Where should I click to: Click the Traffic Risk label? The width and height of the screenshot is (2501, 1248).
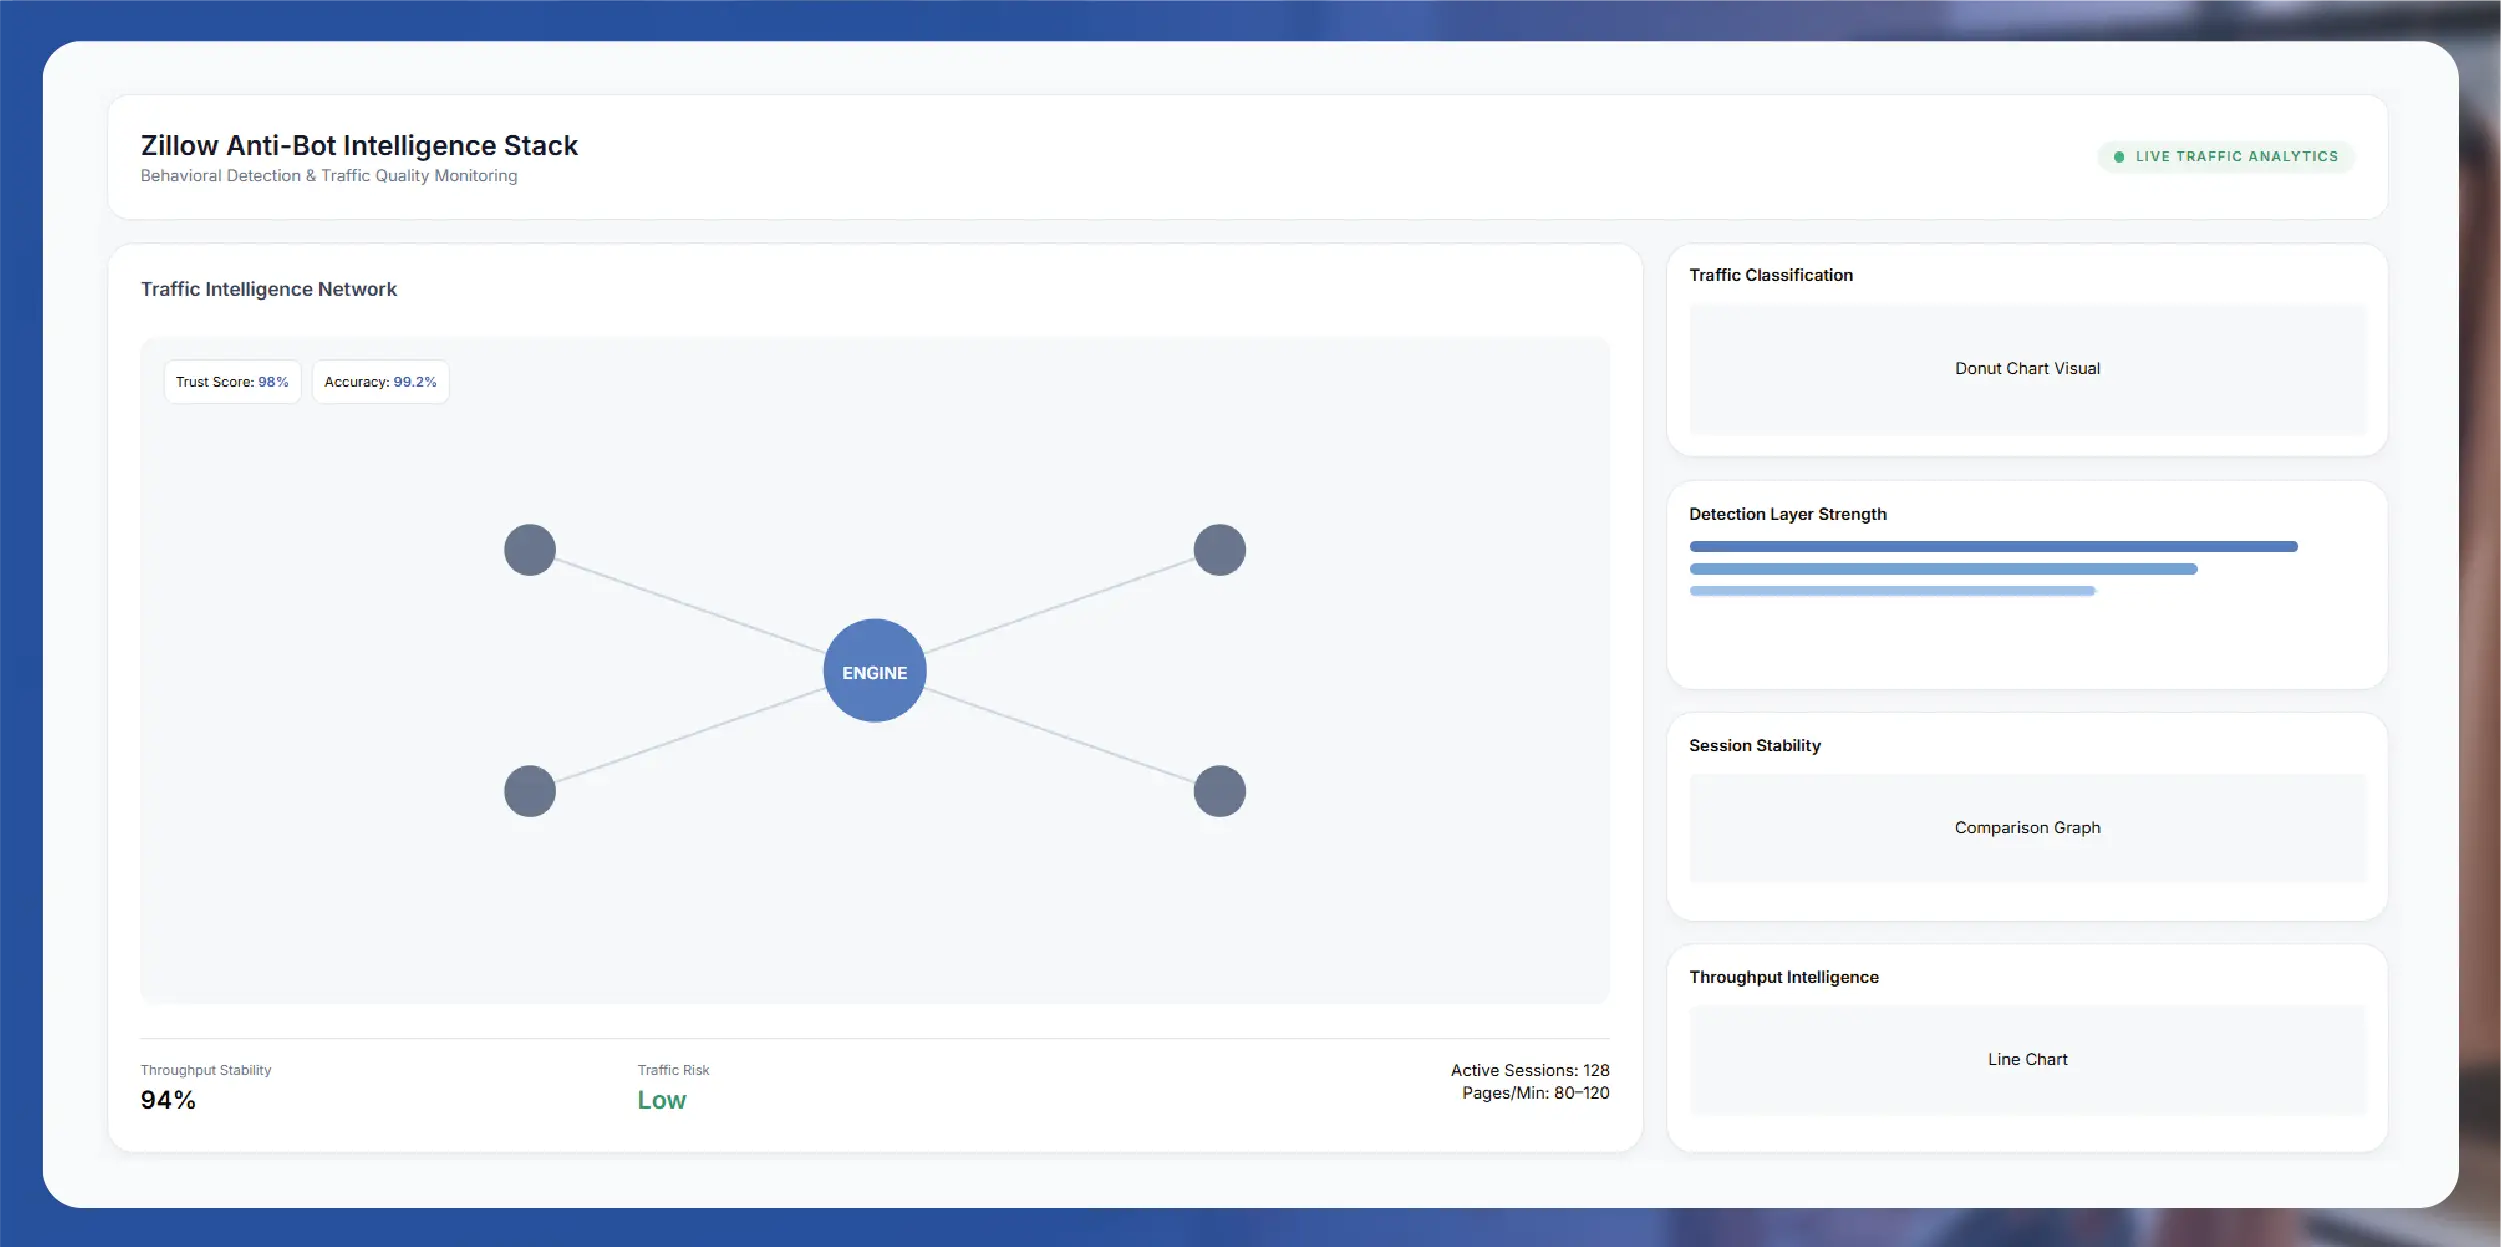point(674,1070)
